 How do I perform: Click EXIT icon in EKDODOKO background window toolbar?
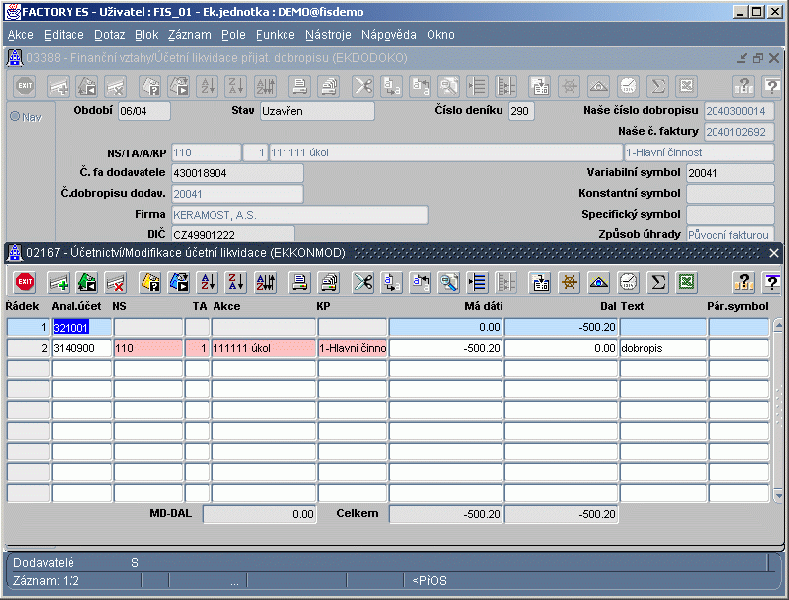(x=25, y=86)
